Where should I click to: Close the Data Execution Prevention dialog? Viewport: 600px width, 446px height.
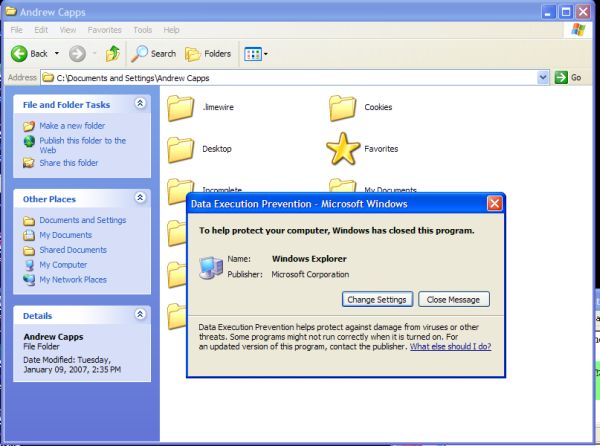494,203
